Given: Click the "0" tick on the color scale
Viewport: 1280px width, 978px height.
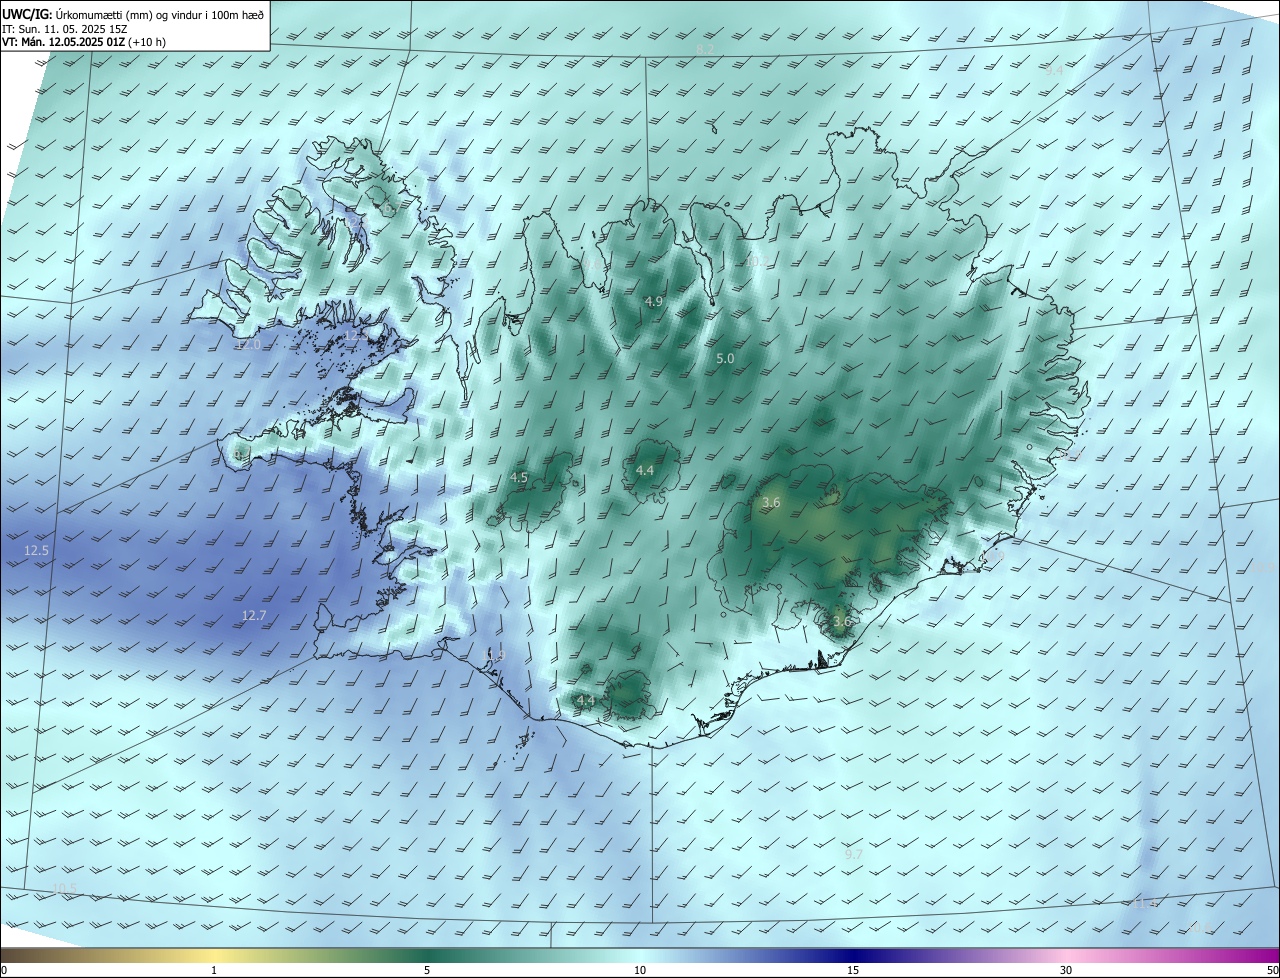Looking at the screenshot, I should click(x=4, y=970).
